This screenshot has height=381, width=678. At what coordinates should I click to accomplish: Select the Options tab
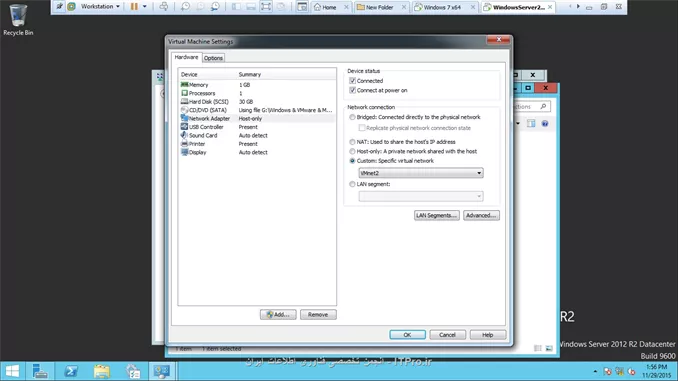coord(213,58)
